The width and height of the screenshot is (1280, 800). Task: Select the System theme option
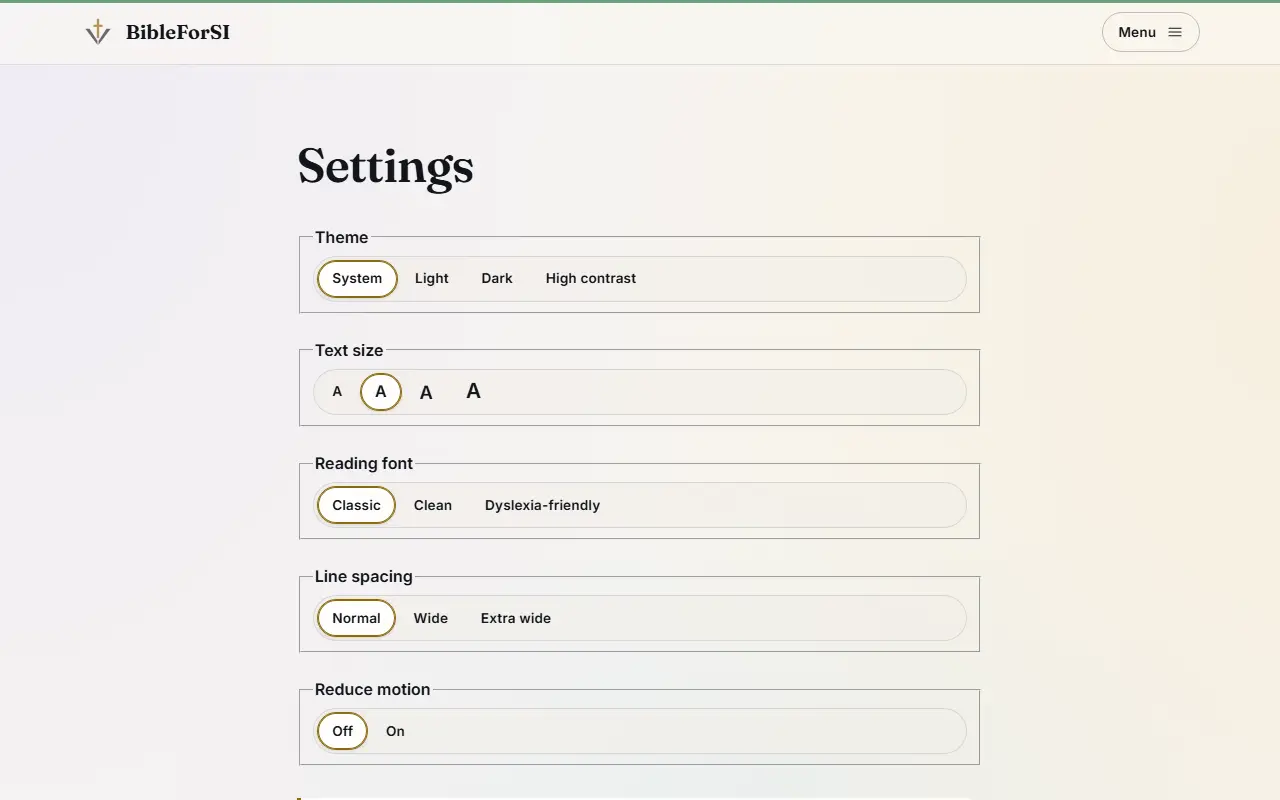[x=357, y=279]
